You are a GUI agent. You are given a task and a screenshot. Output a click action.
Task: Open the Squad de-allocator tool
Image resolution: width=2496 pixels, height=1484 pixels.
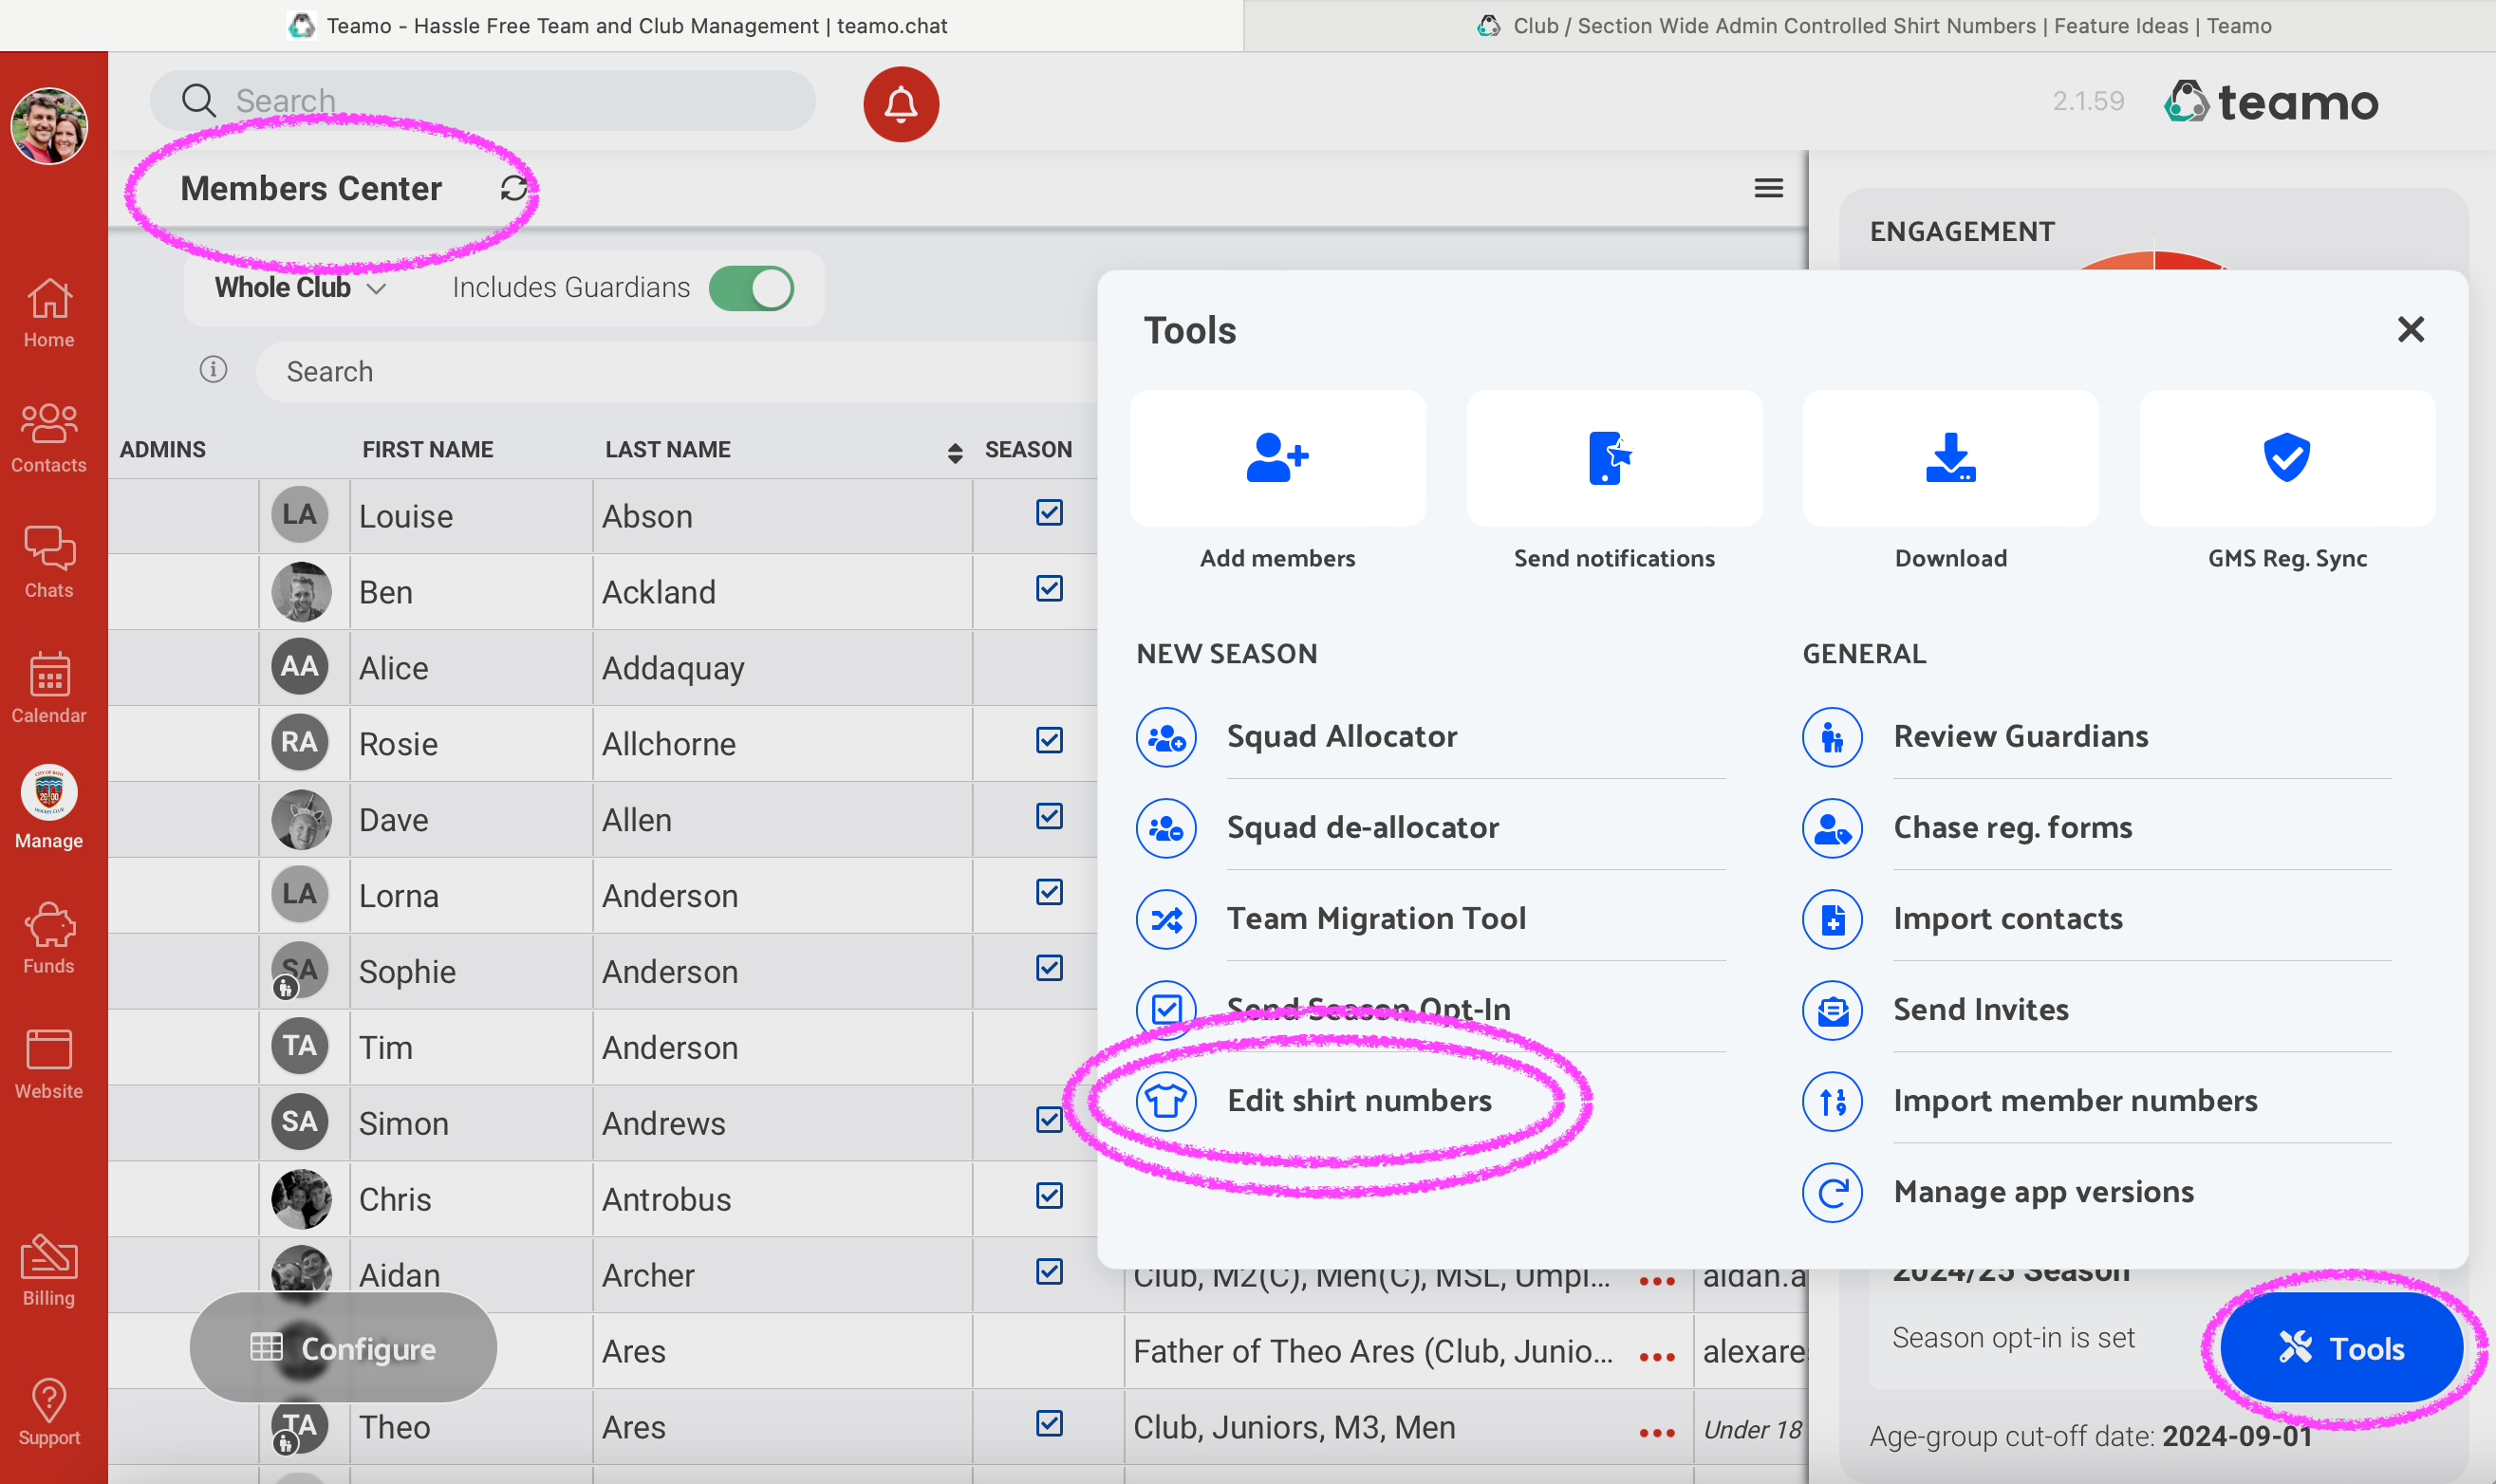tap(1363, 828)
